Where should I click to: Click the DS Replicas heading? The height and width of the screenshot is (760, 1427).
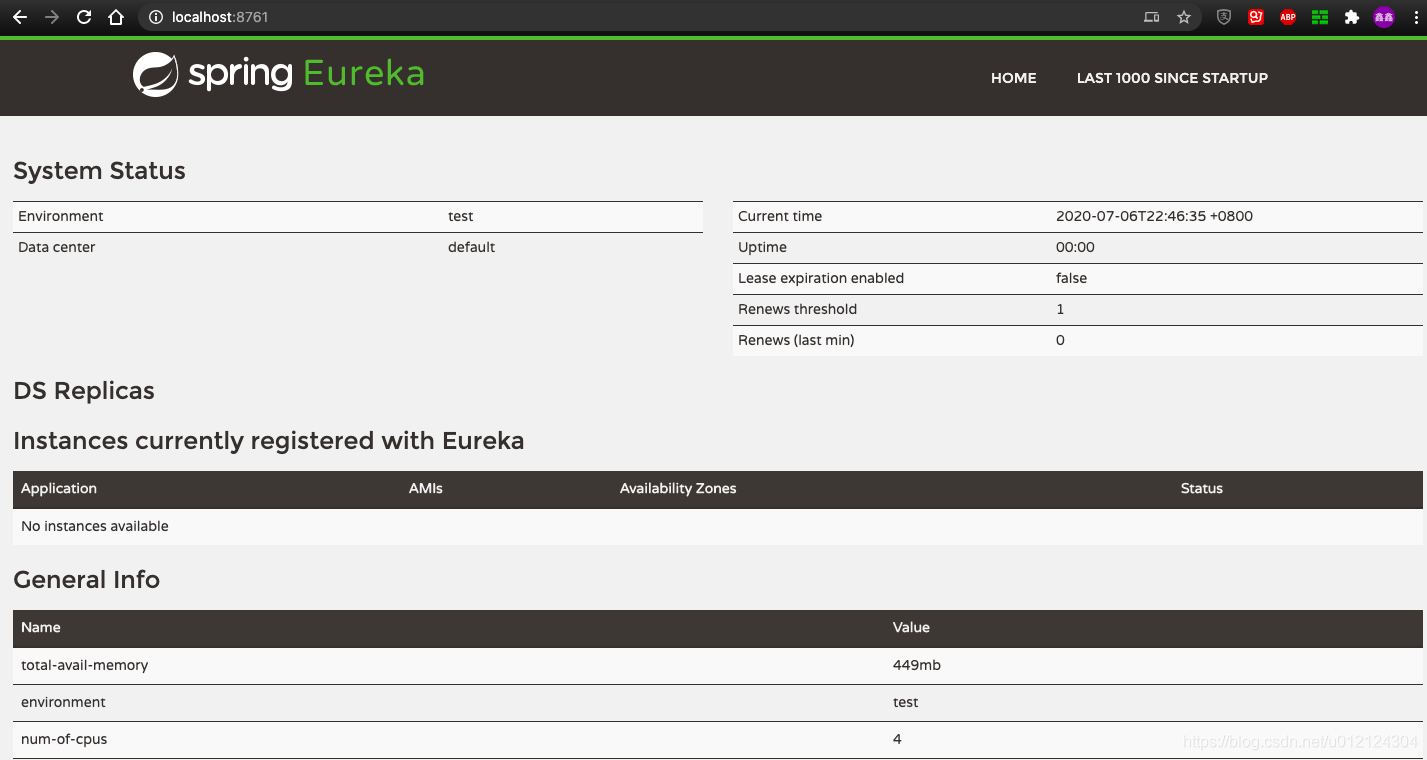(x=84, y=391)
